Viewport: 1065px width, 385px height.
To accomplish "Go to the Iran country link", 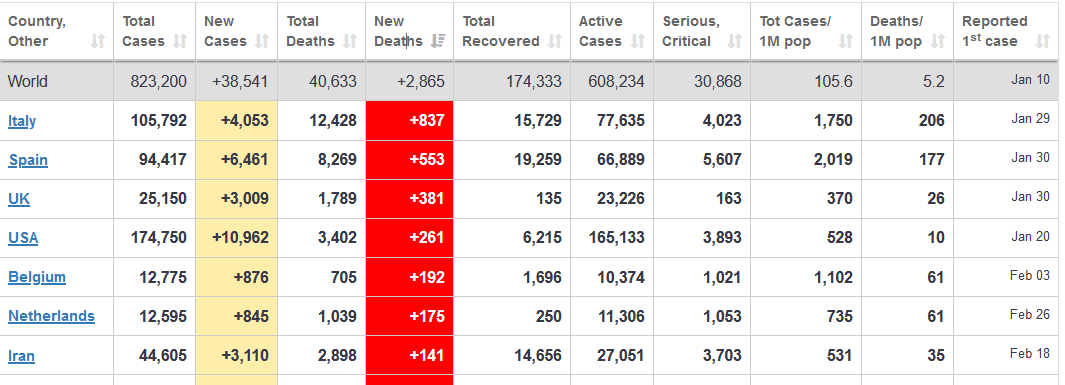I will 21,356.
